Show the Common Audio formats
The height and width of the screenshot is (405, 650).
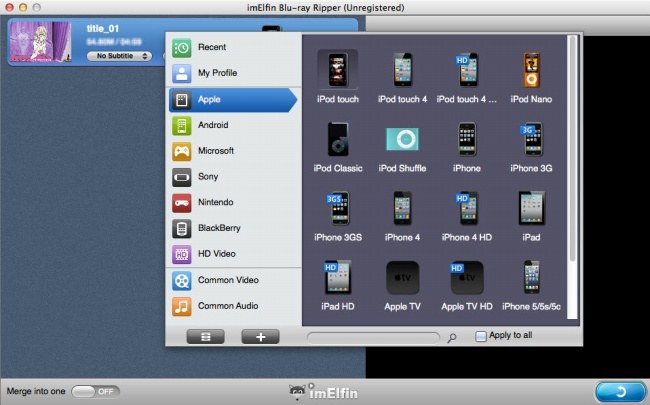click(233, 306)
